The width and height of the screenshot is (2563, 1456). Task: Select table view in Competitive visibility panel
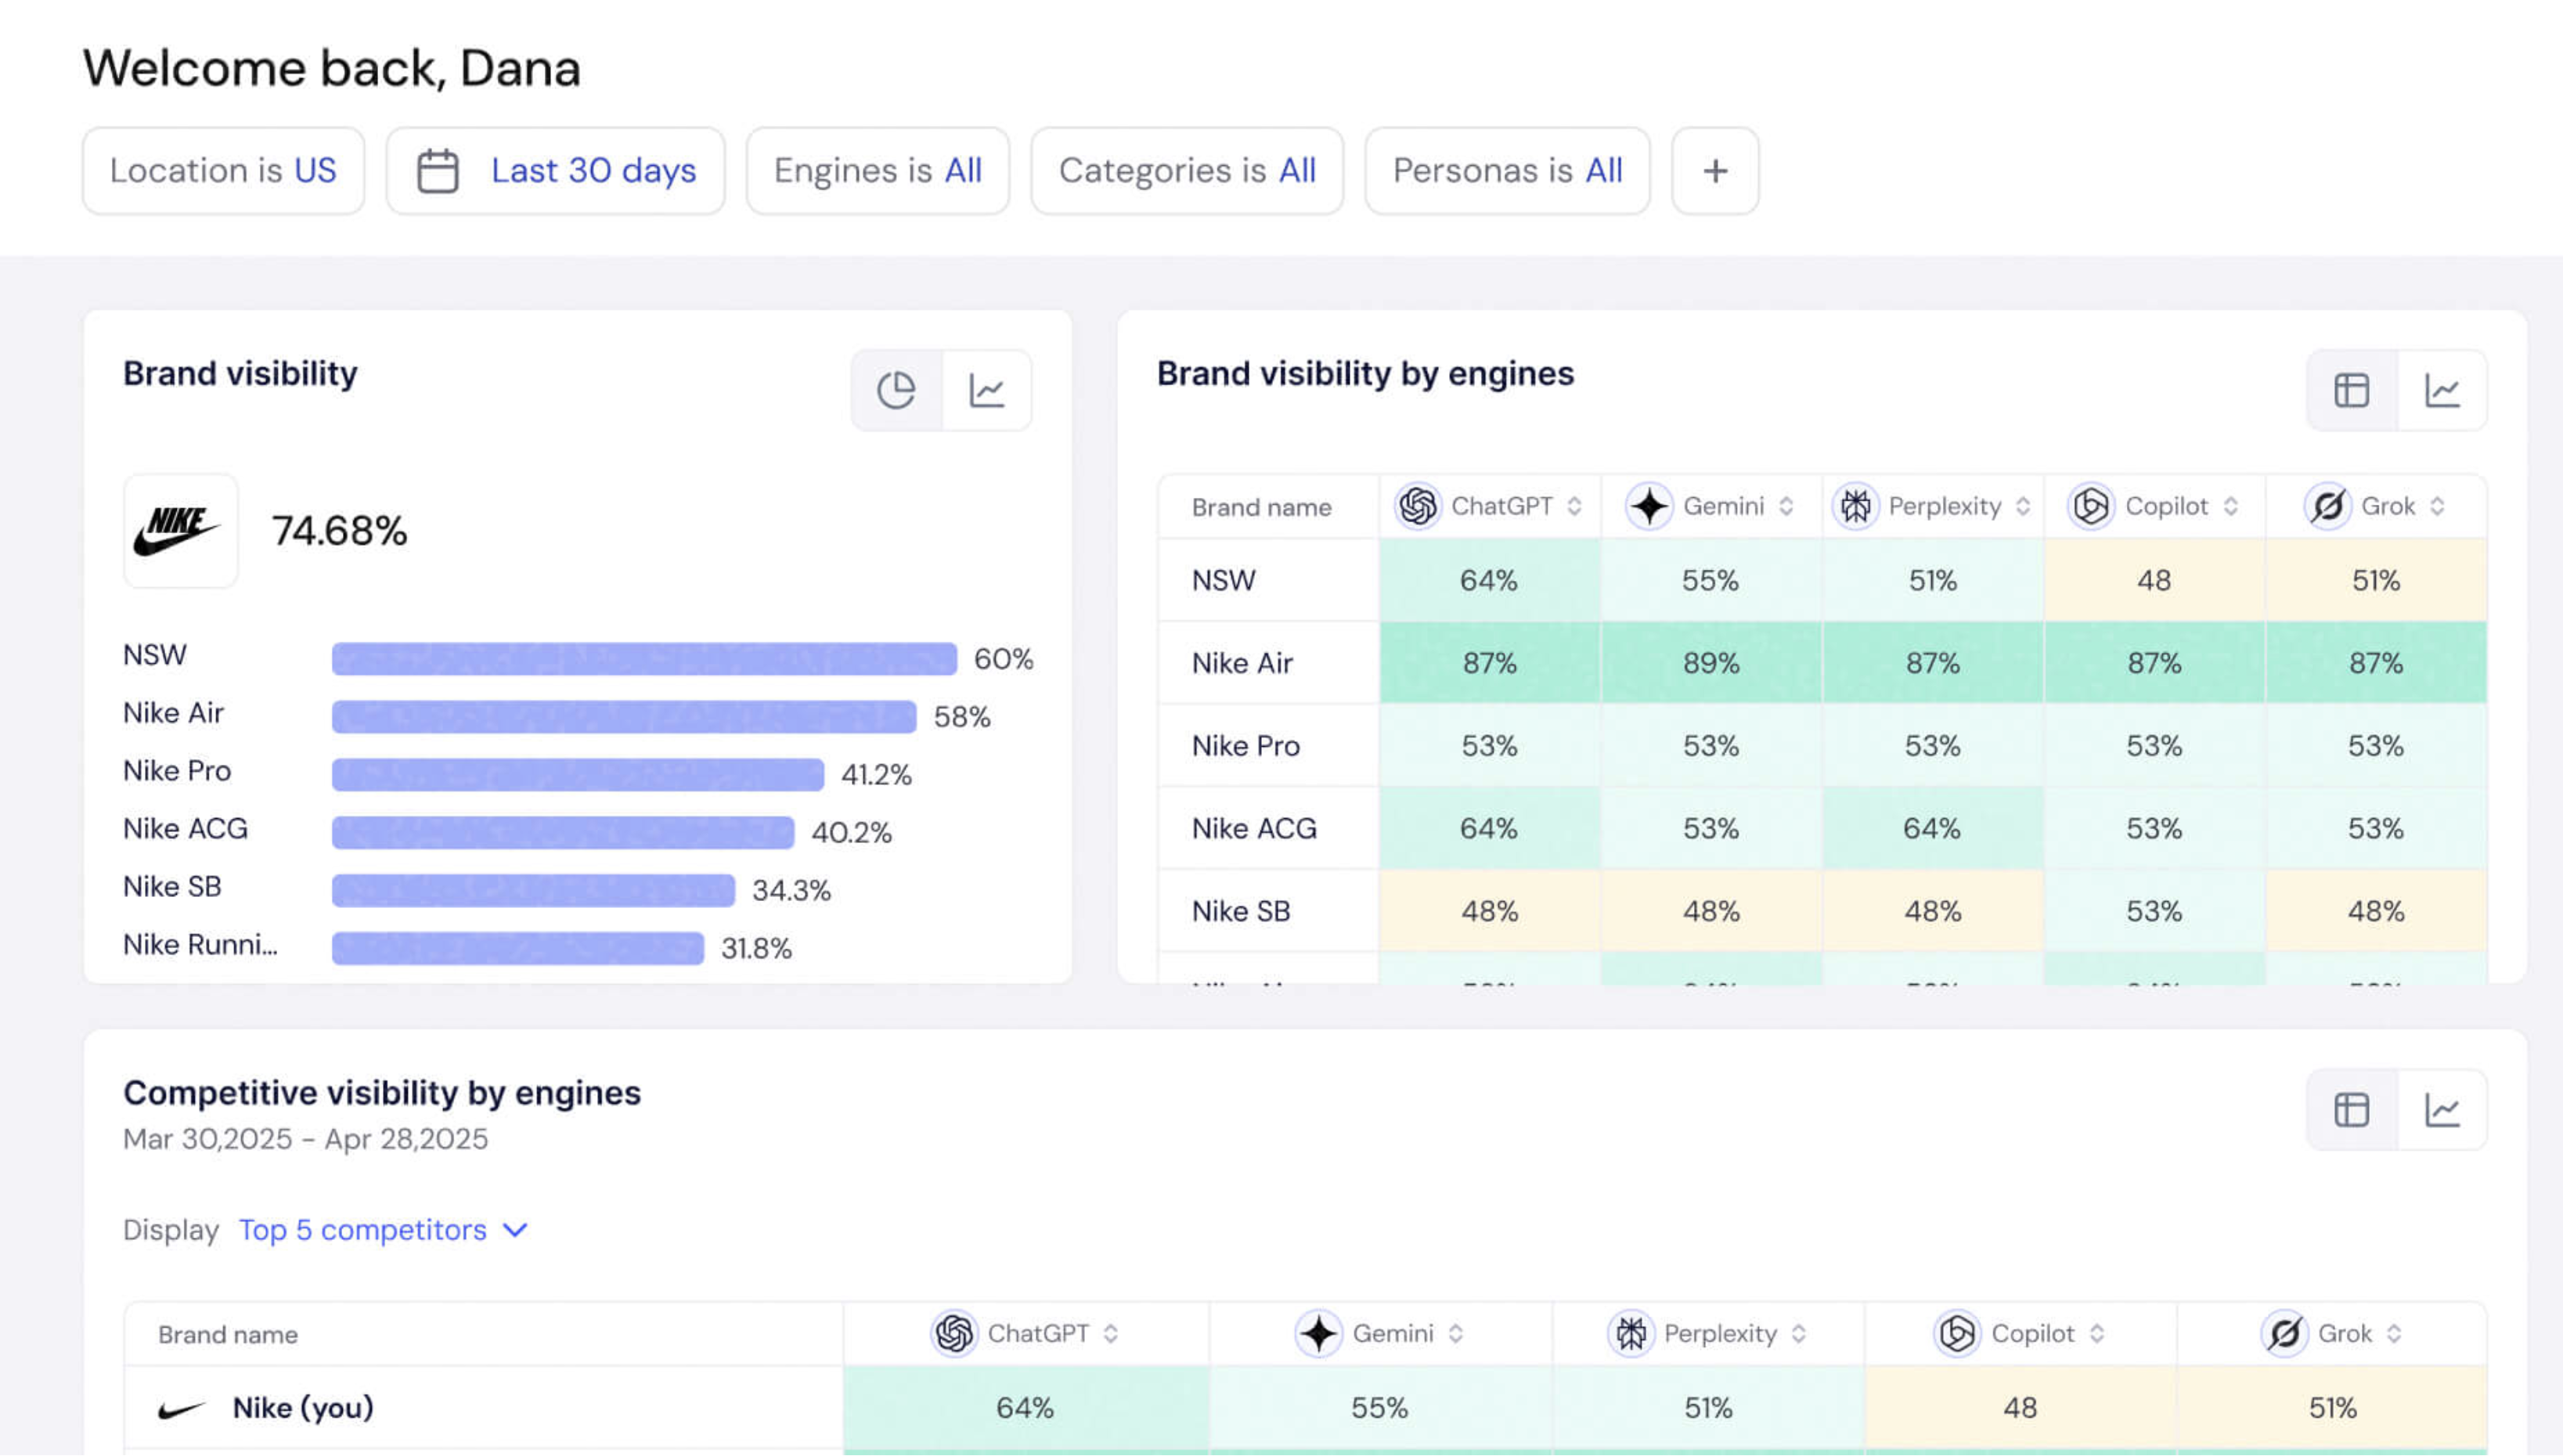2351,1110
